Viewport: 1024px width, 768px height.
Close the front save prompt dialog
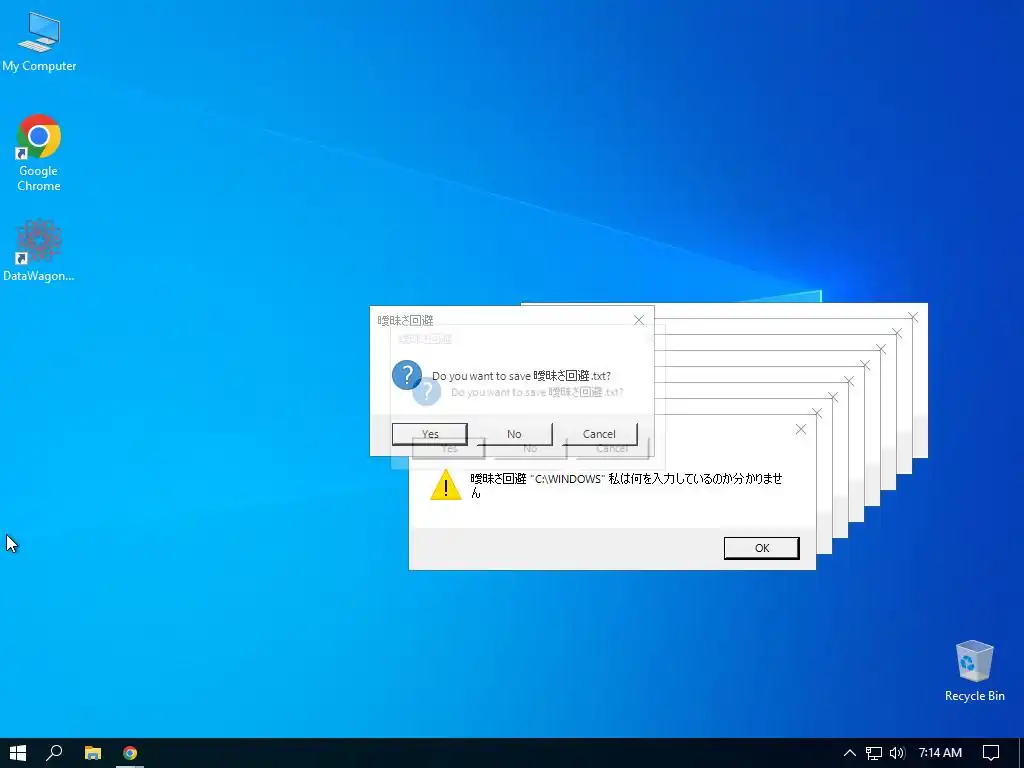coord(639,320)
